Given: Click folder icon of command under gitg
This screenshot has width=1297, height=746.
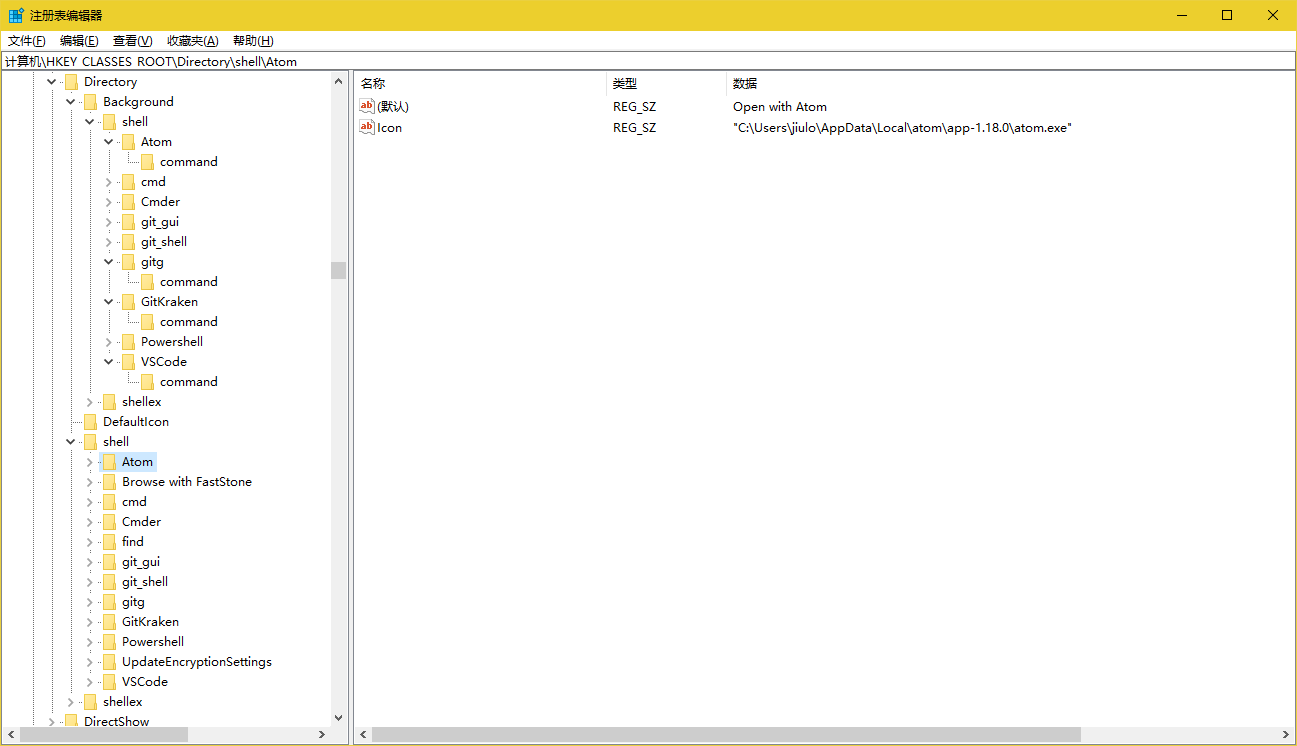Looking at the screenshot, I should coord(147,282).
